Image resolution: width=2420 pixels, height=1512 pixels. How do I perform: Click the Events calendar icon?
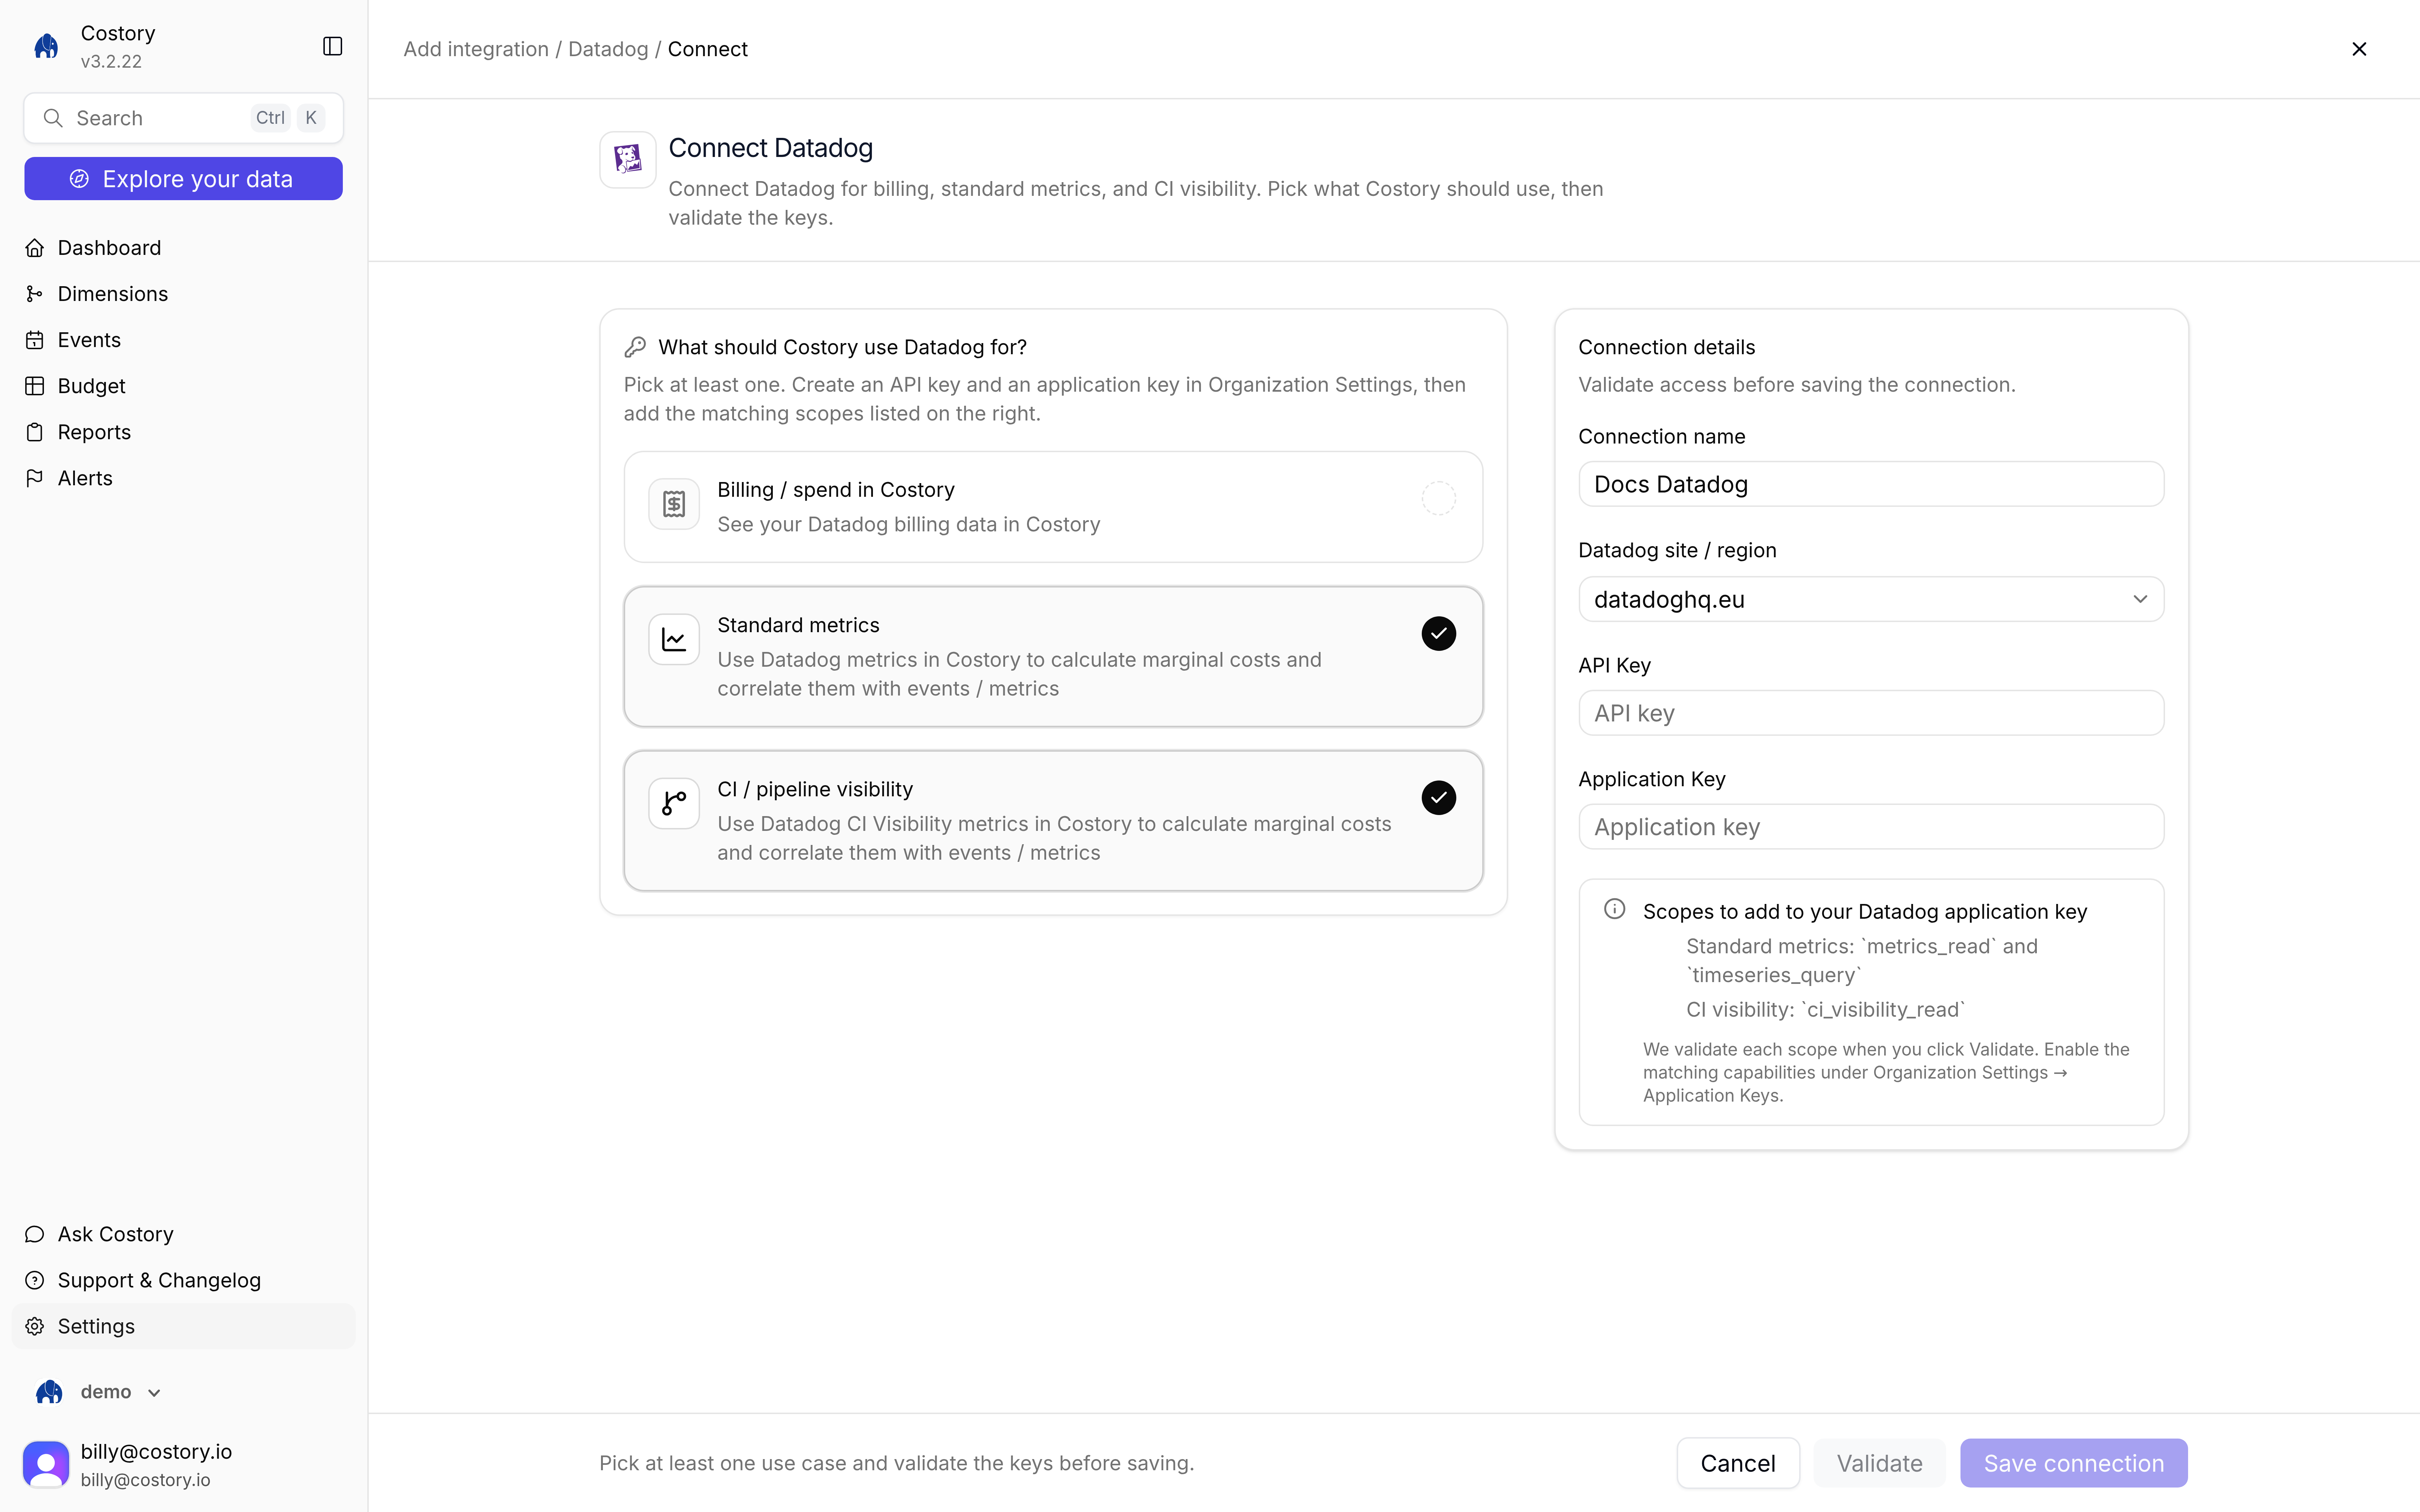point(35,340)
